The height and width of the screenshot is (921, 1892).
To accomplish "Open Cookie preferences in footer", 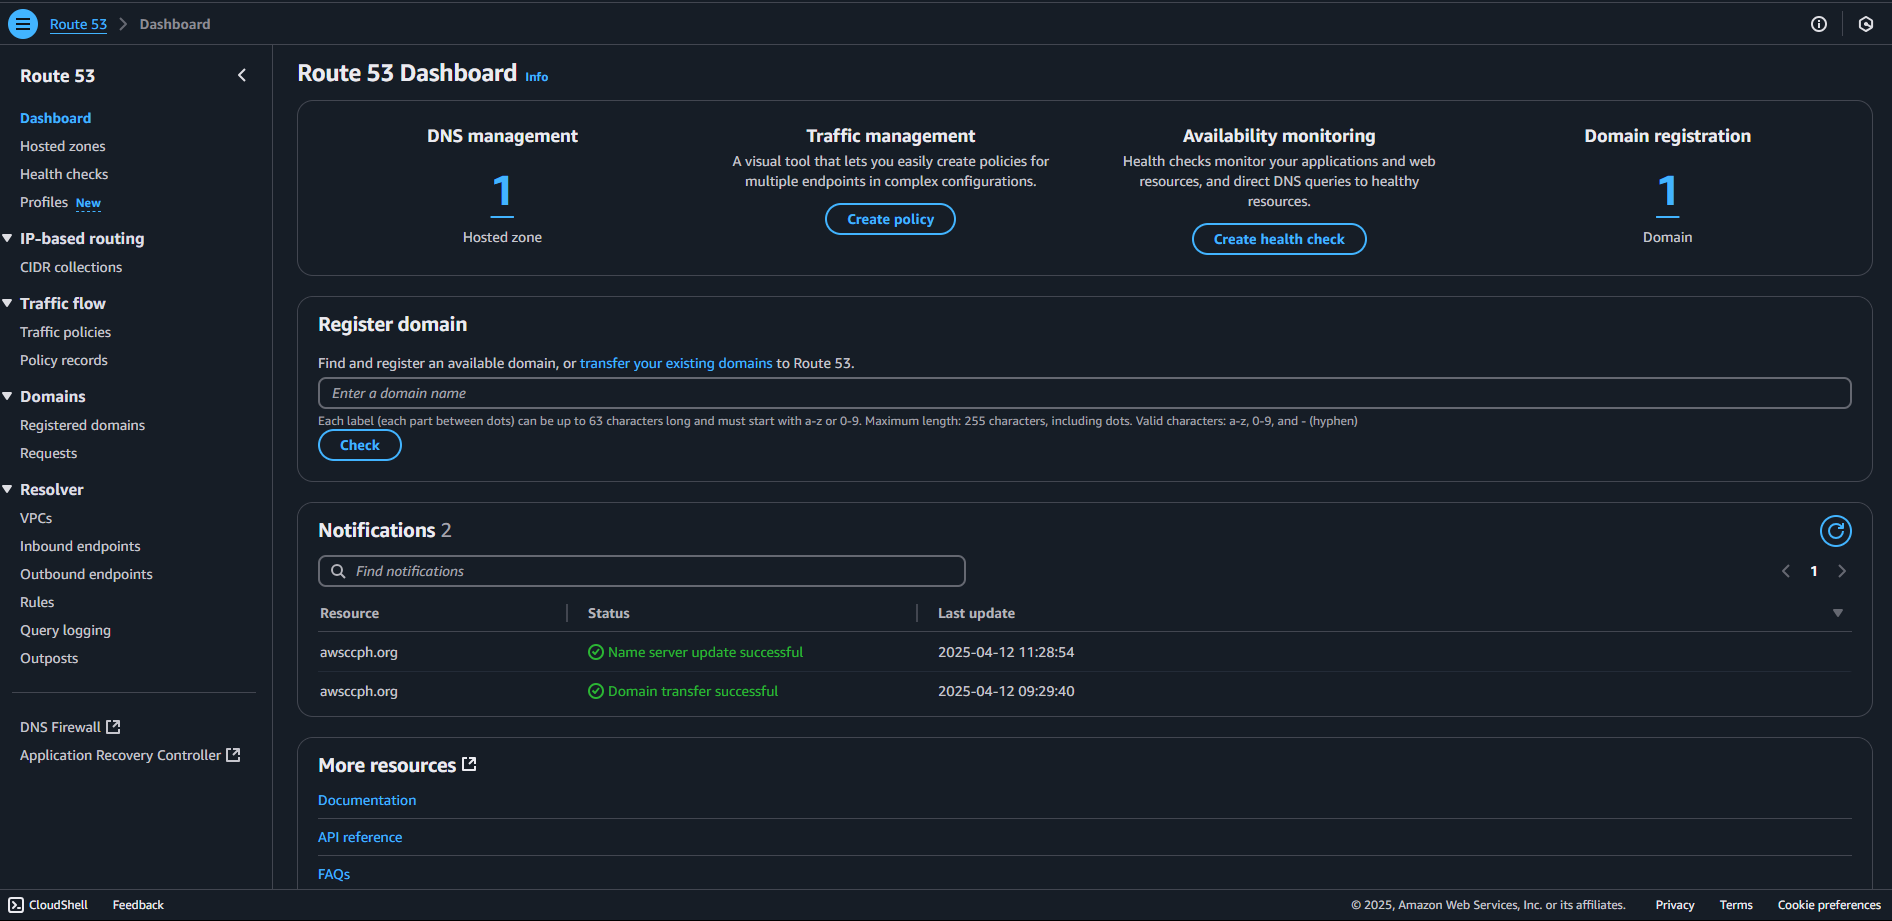I will [1829, 905].
